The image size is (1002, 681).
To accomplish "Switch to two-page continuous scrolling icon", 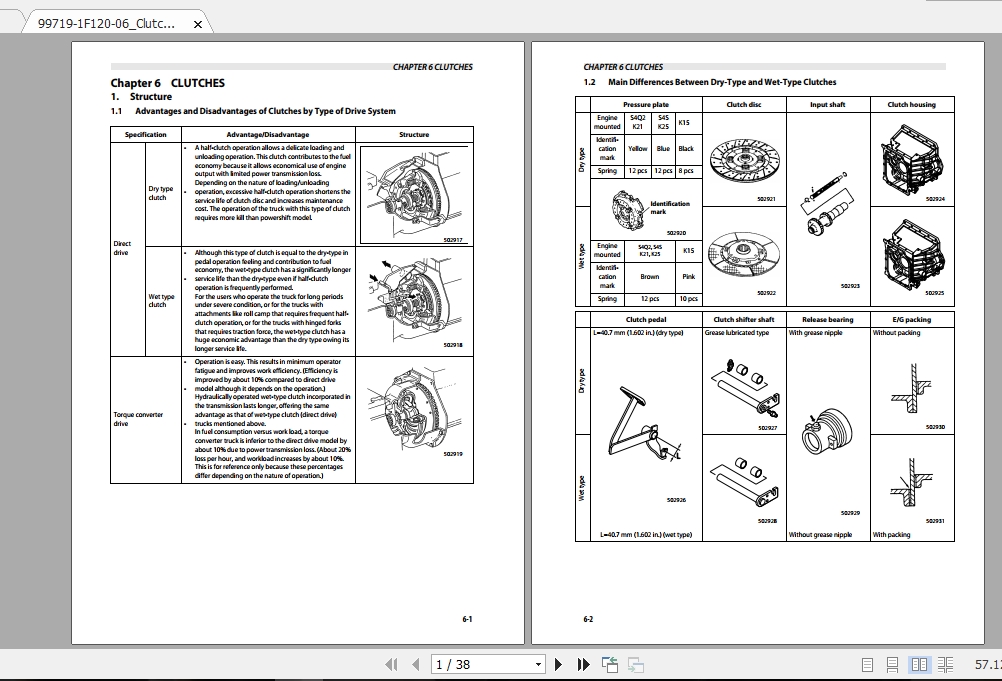I will pos(944,663).
